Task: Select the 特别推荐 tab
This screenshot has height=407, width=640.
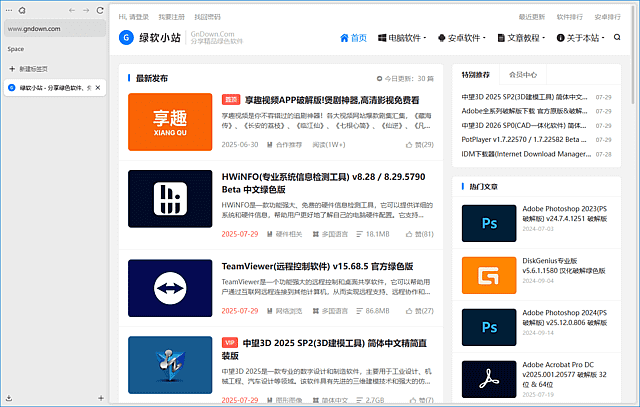Action: [x=476, y=75]
